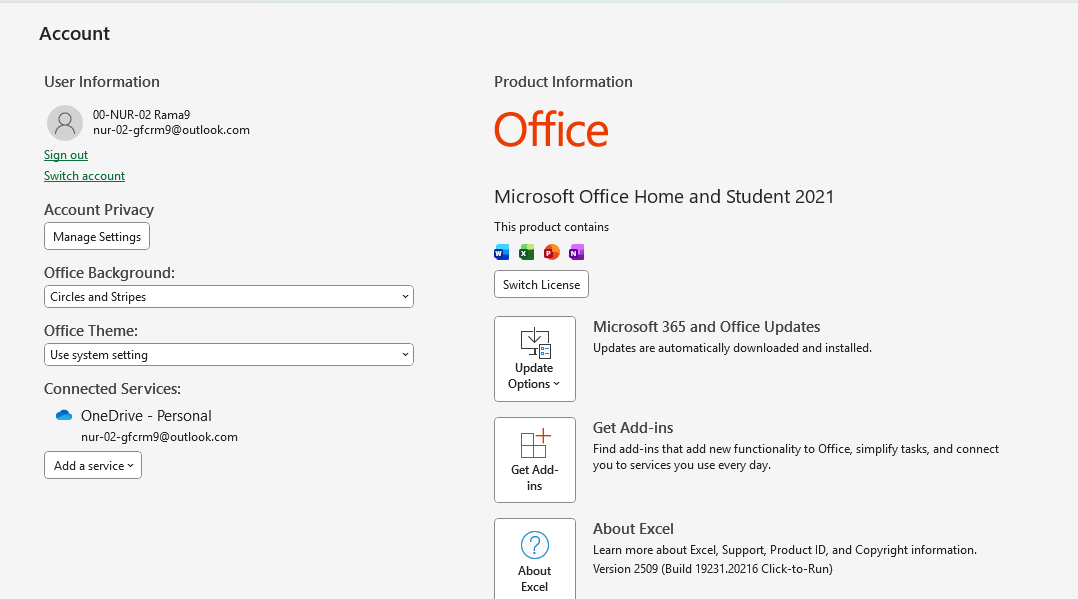Screen dimensions: 1078x599
Task: Click the user profile avatar picture
Action: pyautogui.click(x=65, y=123)
